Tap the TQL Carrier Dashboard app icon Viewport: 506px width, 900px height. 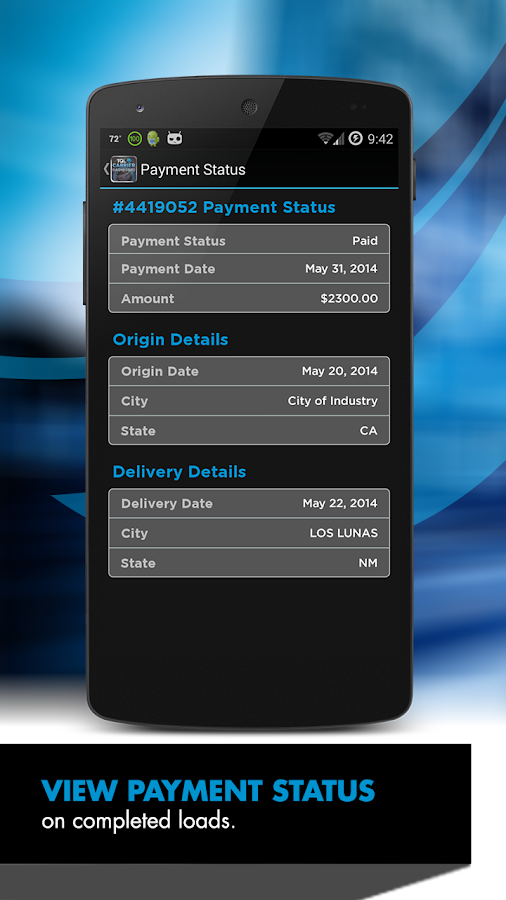tap(123, 169)
